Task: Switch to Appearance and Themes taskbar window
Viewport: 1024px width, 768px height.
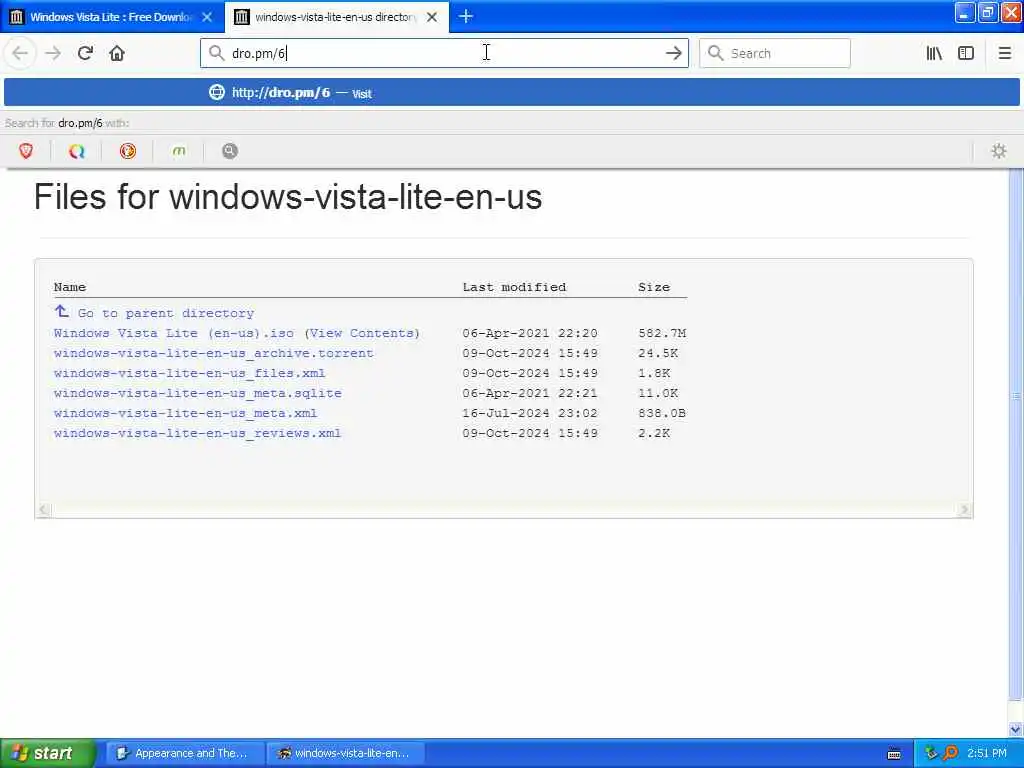Action: pyautogui.click(x=185, y=753)
